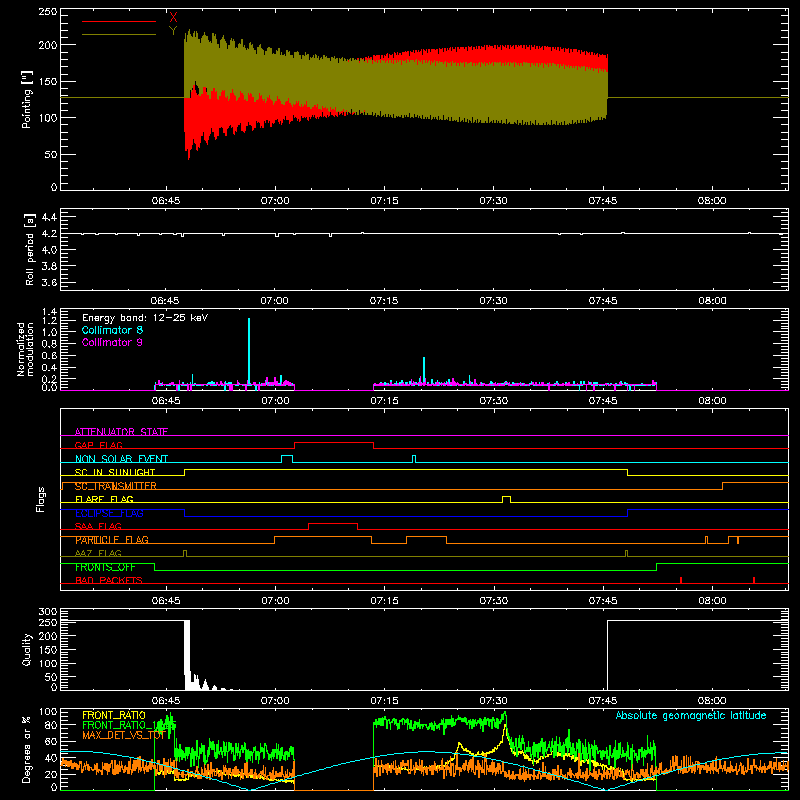Click the 07:00 tick label under Roll period plot

[275, 301]
